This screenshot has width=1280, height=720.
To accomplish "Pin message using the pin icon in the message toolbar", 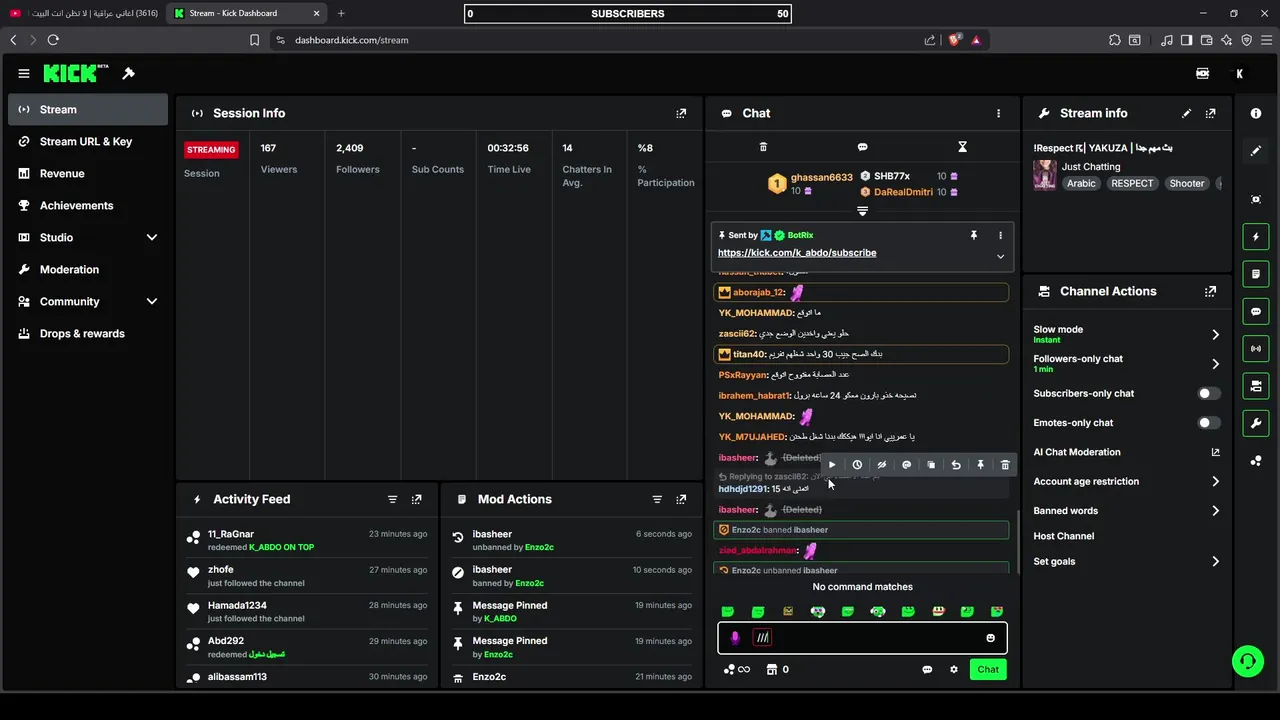I will [x=980, y=465].
